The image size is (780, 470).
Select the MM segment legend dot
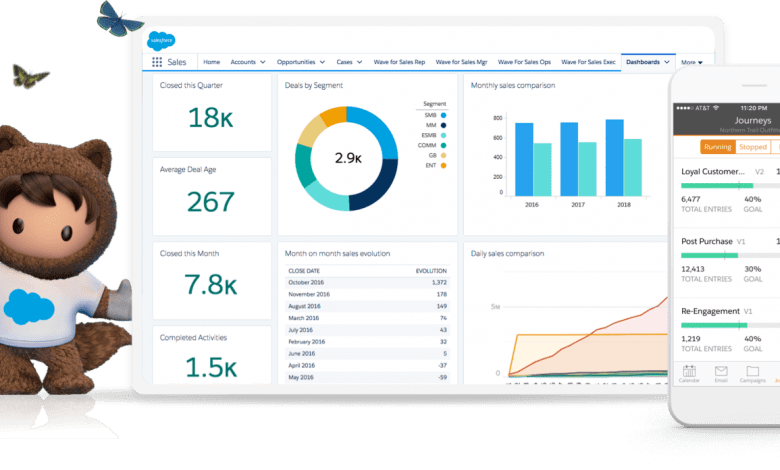tap(443, 125)
